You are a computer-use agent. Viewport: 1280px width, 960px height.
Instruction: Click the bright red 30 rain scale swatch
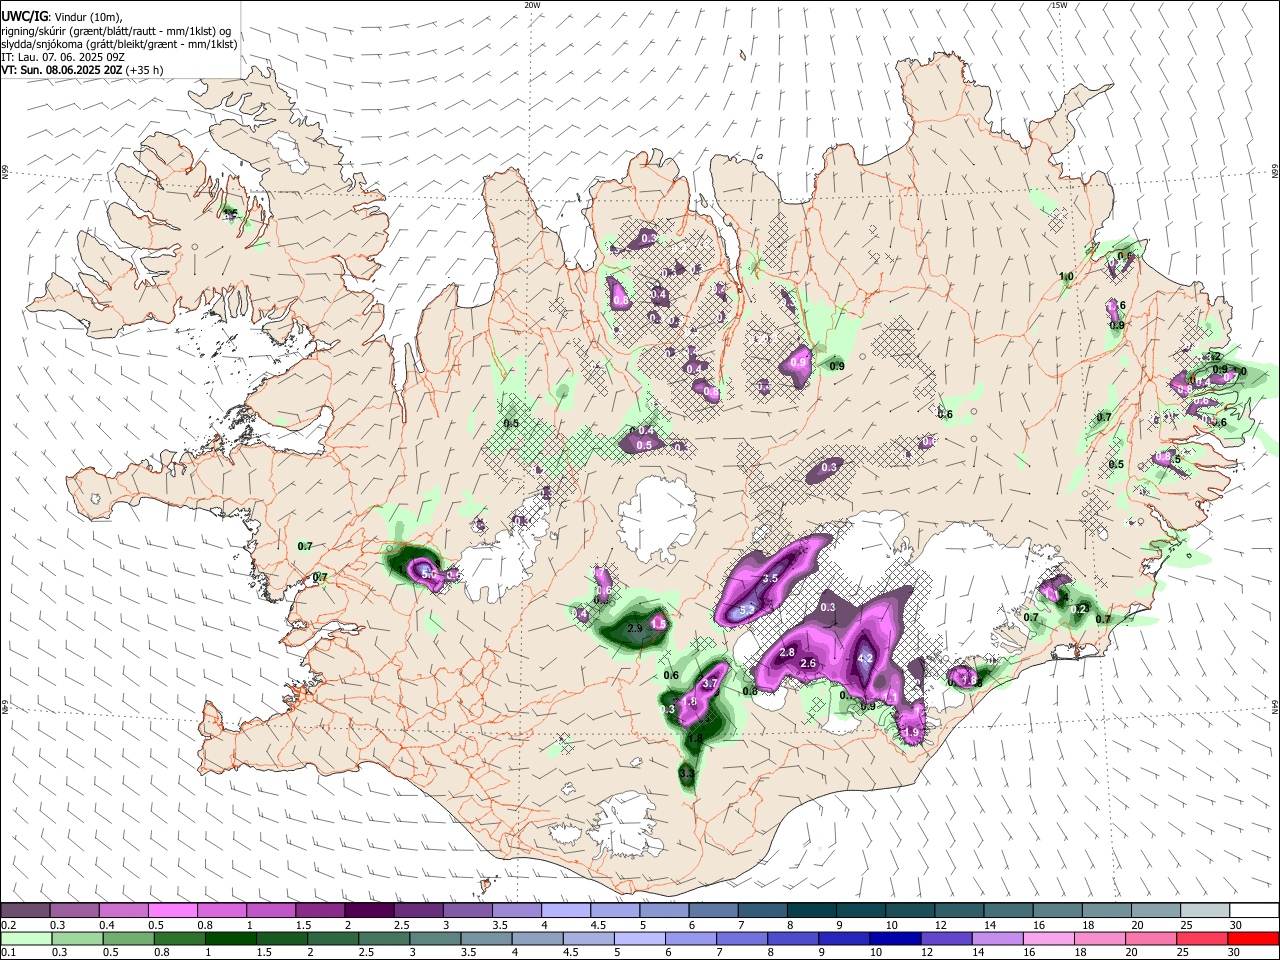[x=1253, y=938]
